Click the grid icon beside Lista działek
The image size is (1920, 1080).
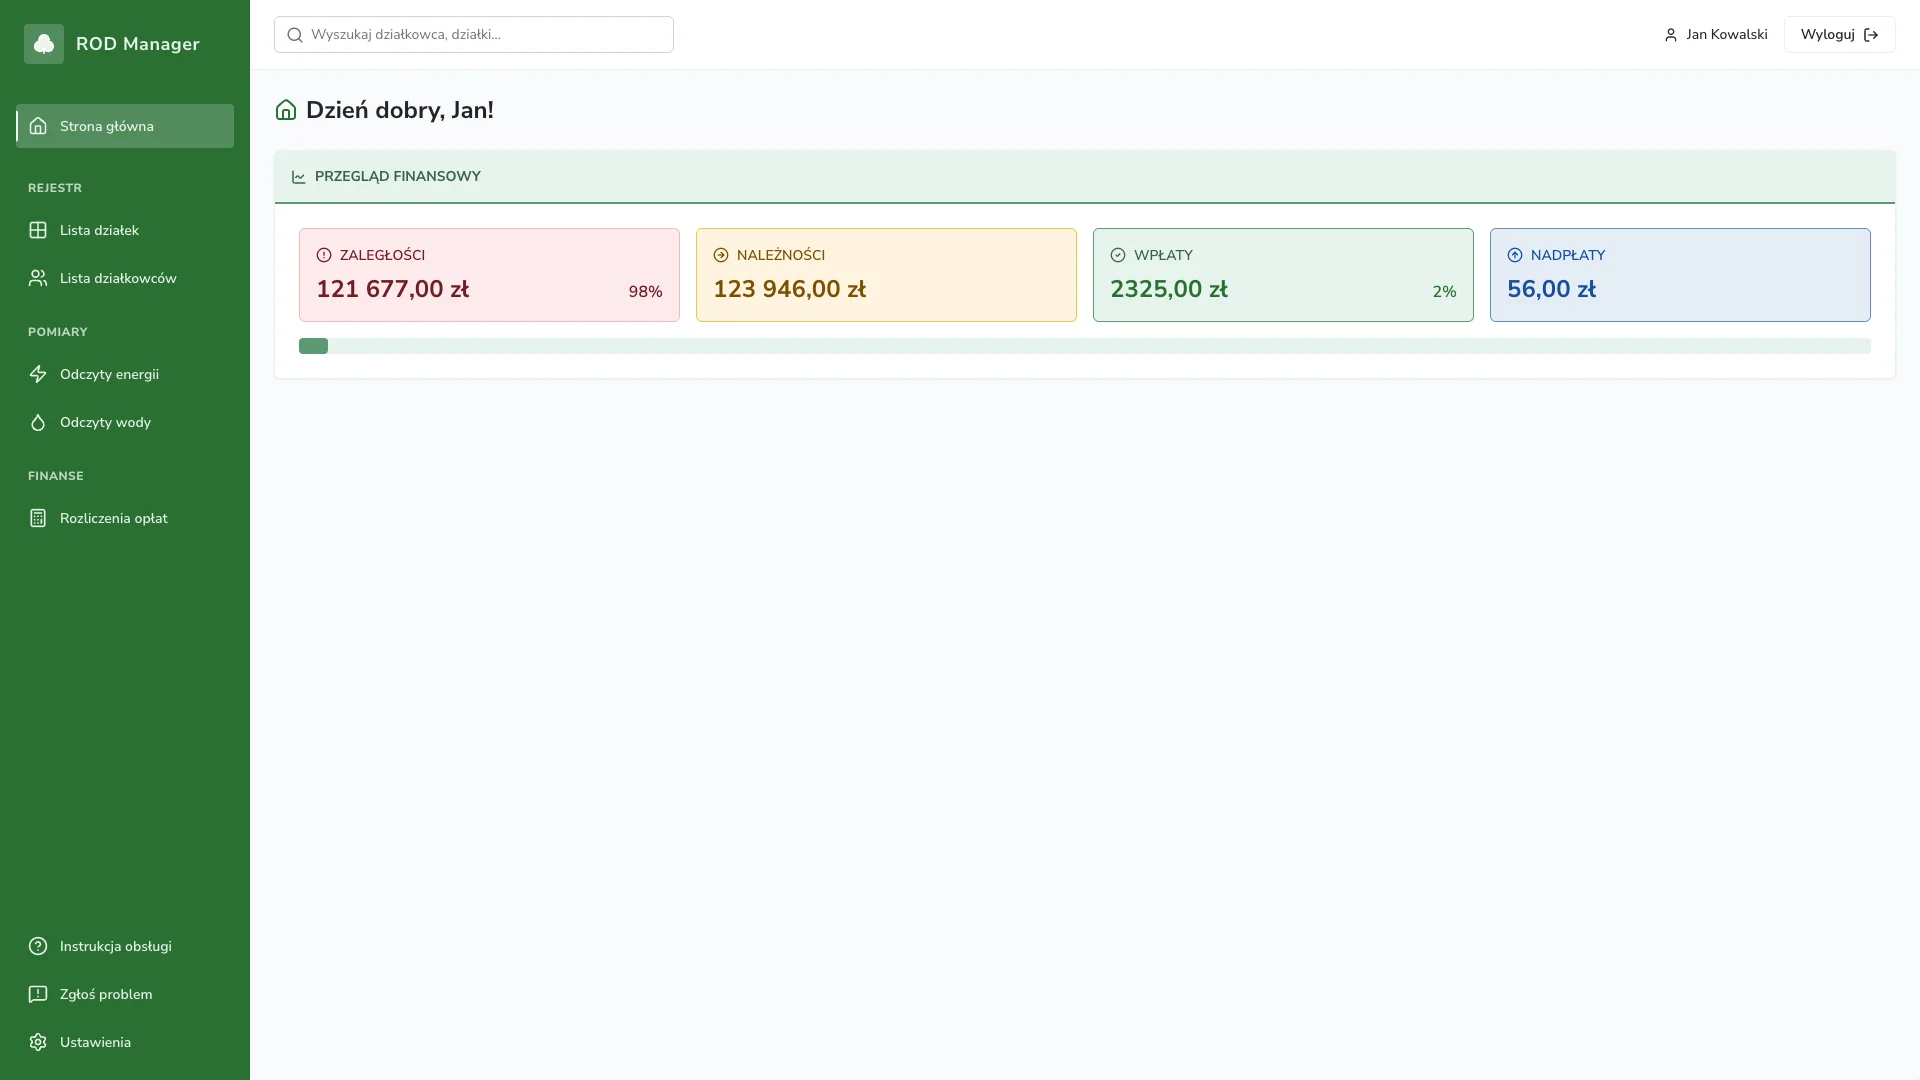(x=38, y=230)
